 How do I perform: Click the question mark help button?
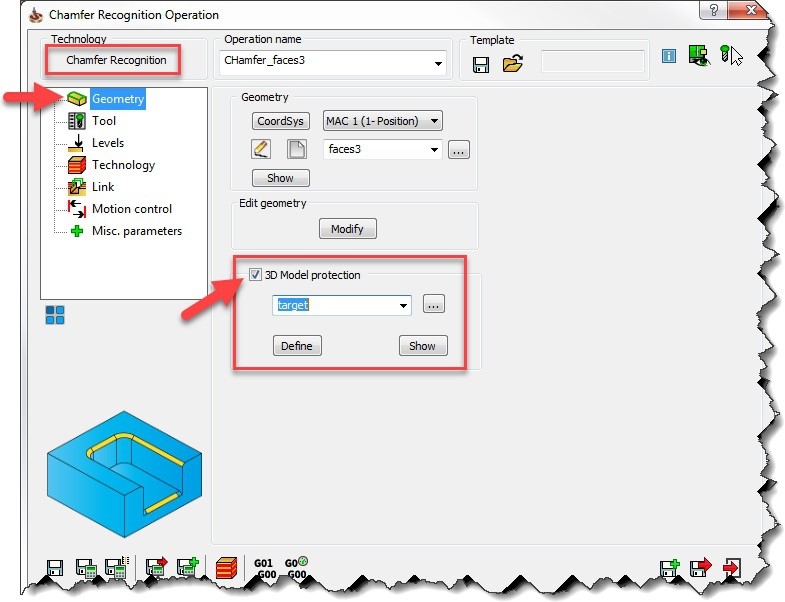(x=714, y=10)
